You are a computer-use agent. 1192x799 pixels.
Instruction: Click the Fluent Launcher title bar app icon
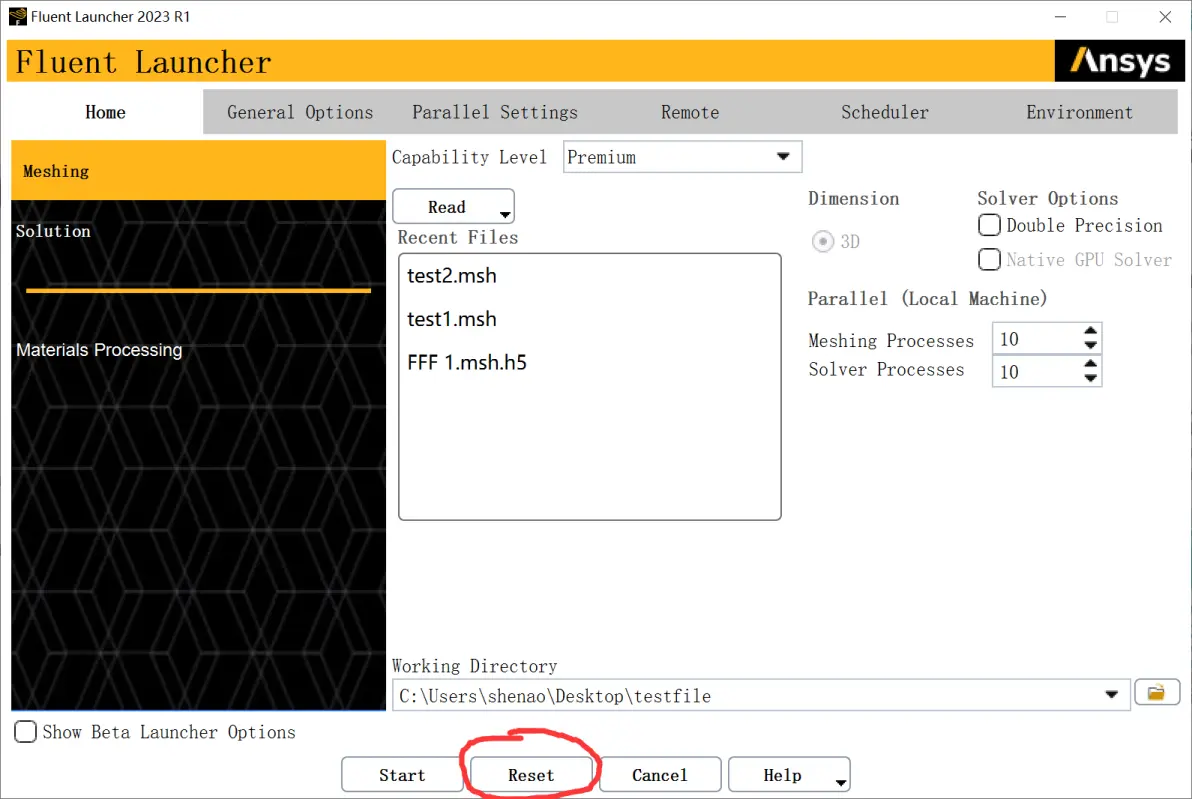pos(17,17)
